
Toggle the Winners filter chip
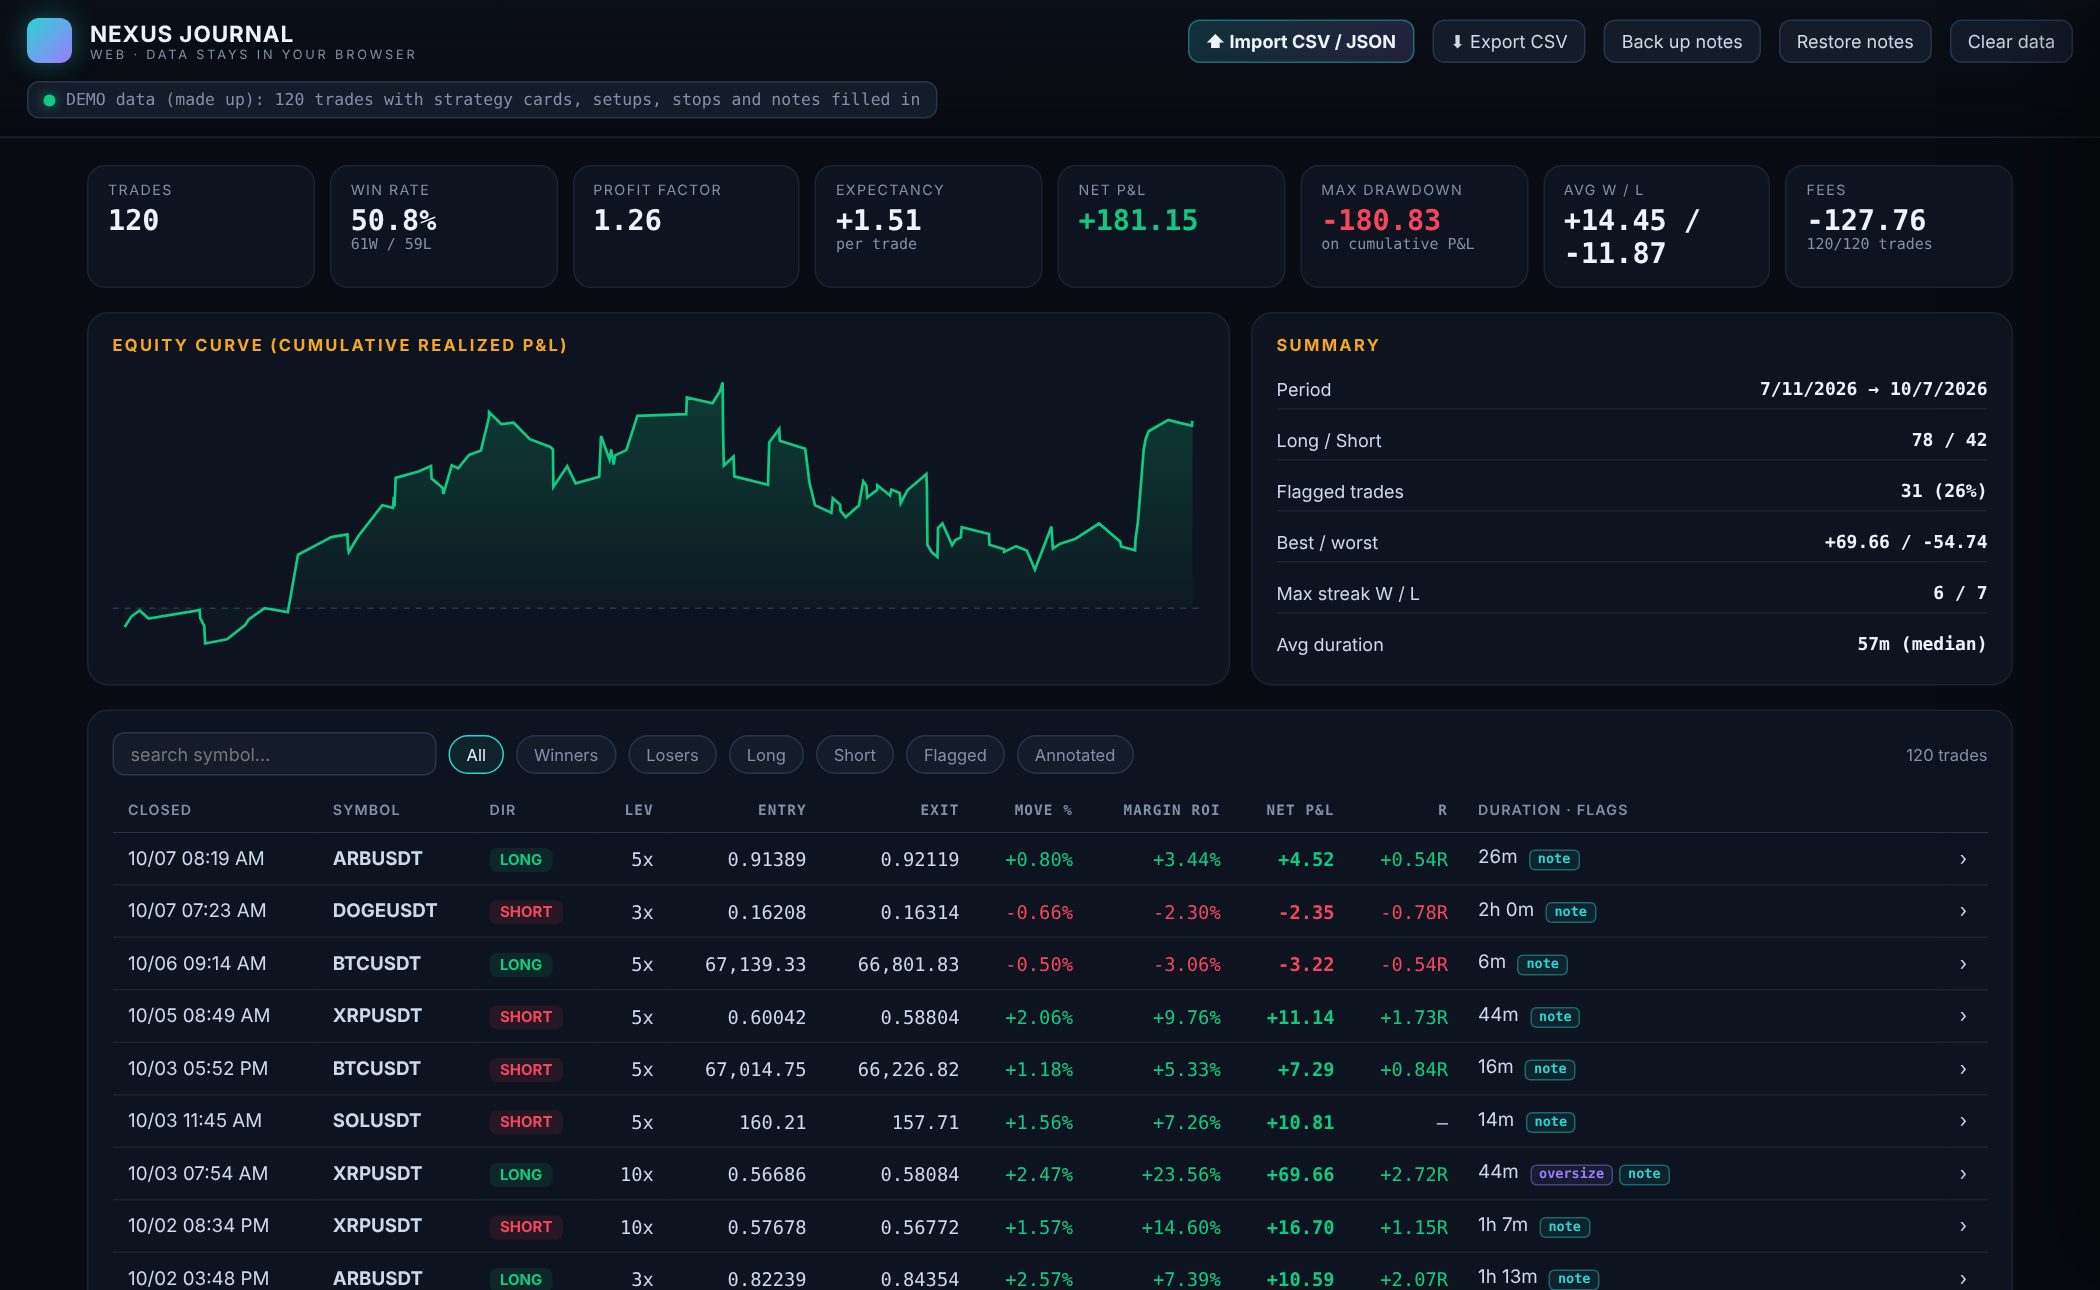pos(565,755)
